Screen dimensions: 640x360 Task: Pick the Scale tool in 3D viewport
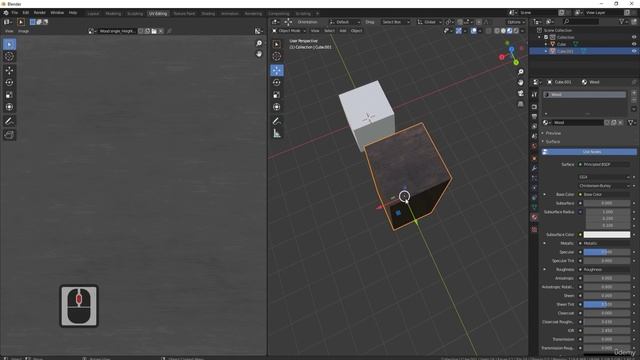[277, 95]
